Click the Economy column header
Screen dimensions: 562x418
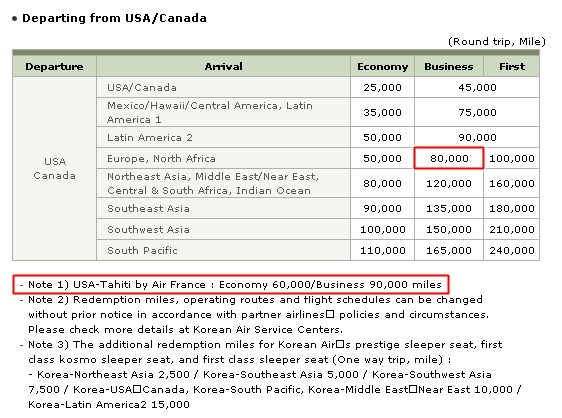pos(382,66)
